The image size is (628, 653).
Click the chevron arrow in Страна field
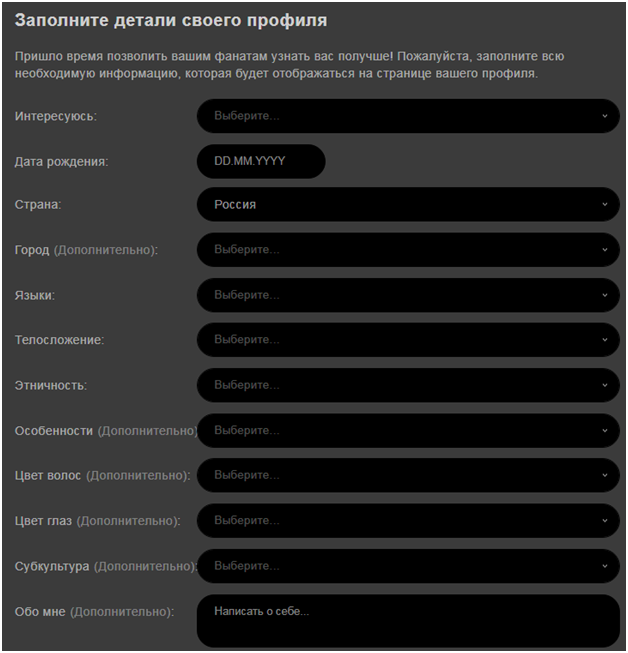(x=605, y=204)
